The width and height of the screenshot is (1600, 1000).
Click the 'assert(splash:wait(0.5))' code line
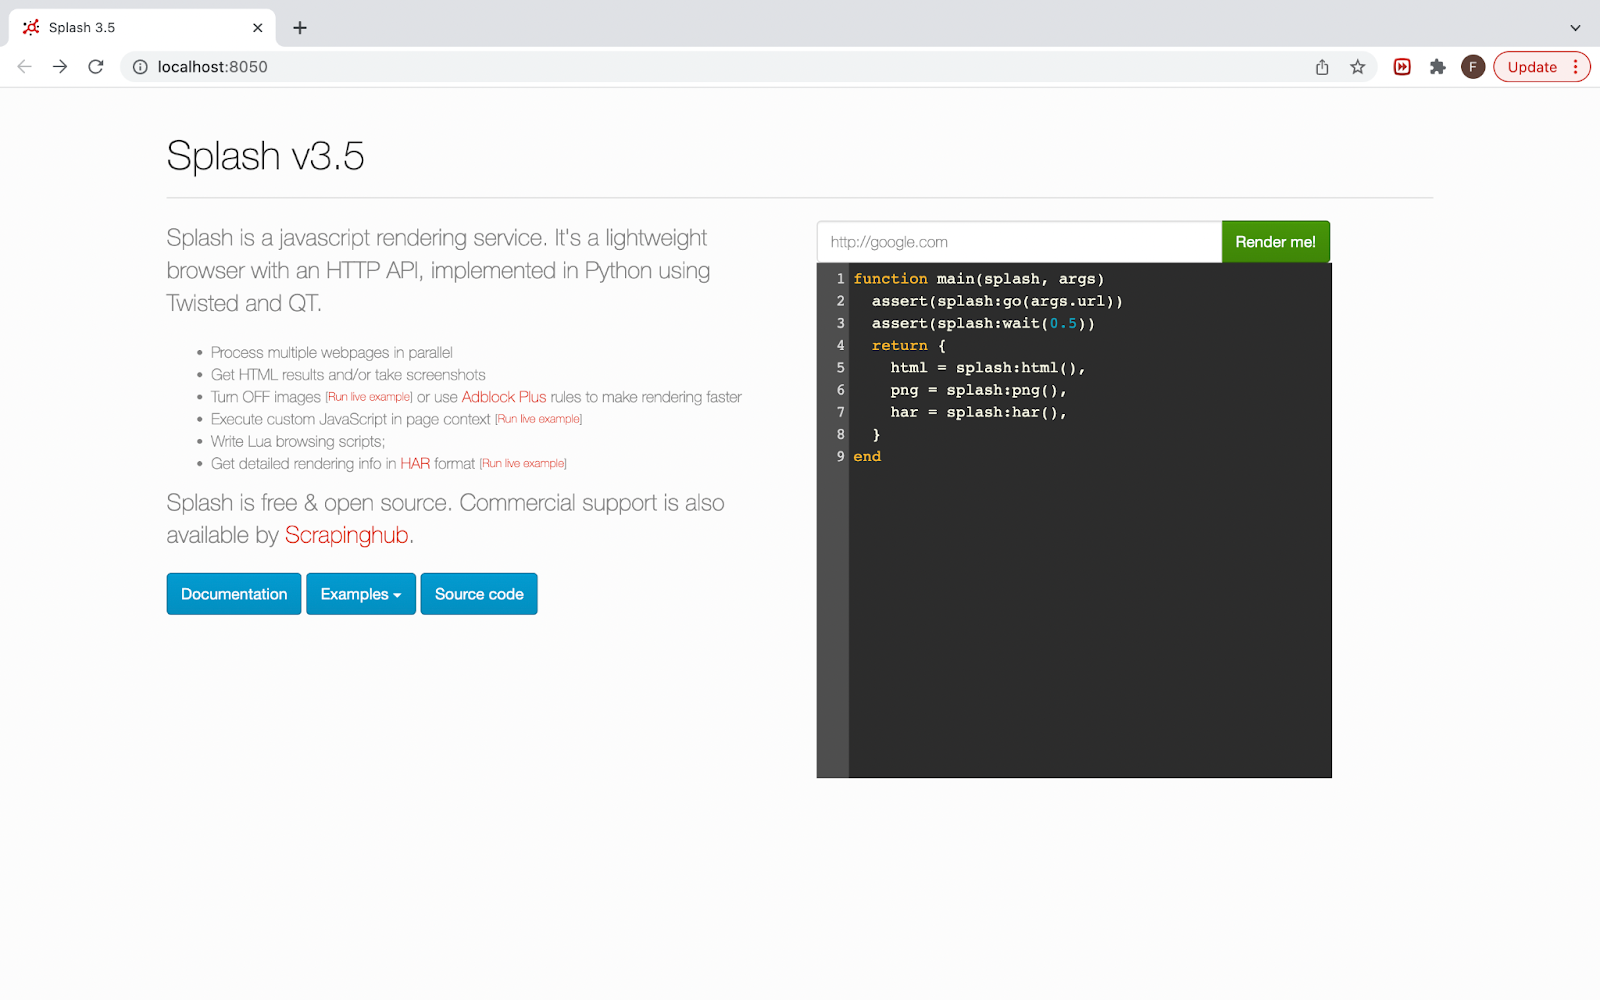click(x=983, y=323)
